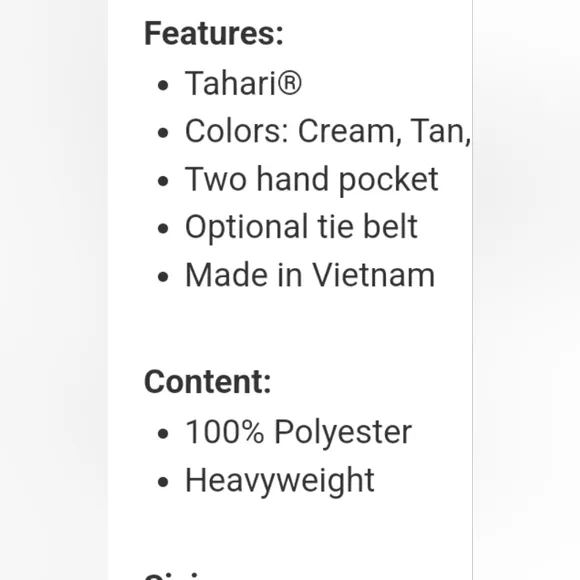Click the Two hand pocket line
This screenshot has width=580, height=580.
[x=311, y=180]
